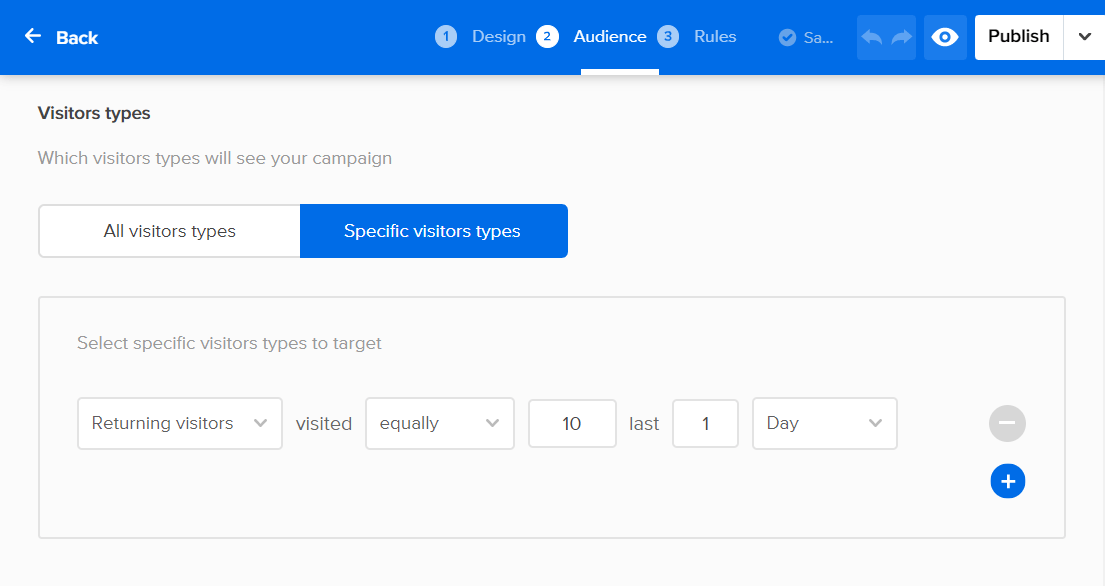This screenshot has width=1105, height=586.
Task: Remove the rule with minus icon
Action: click(1007, 423)
